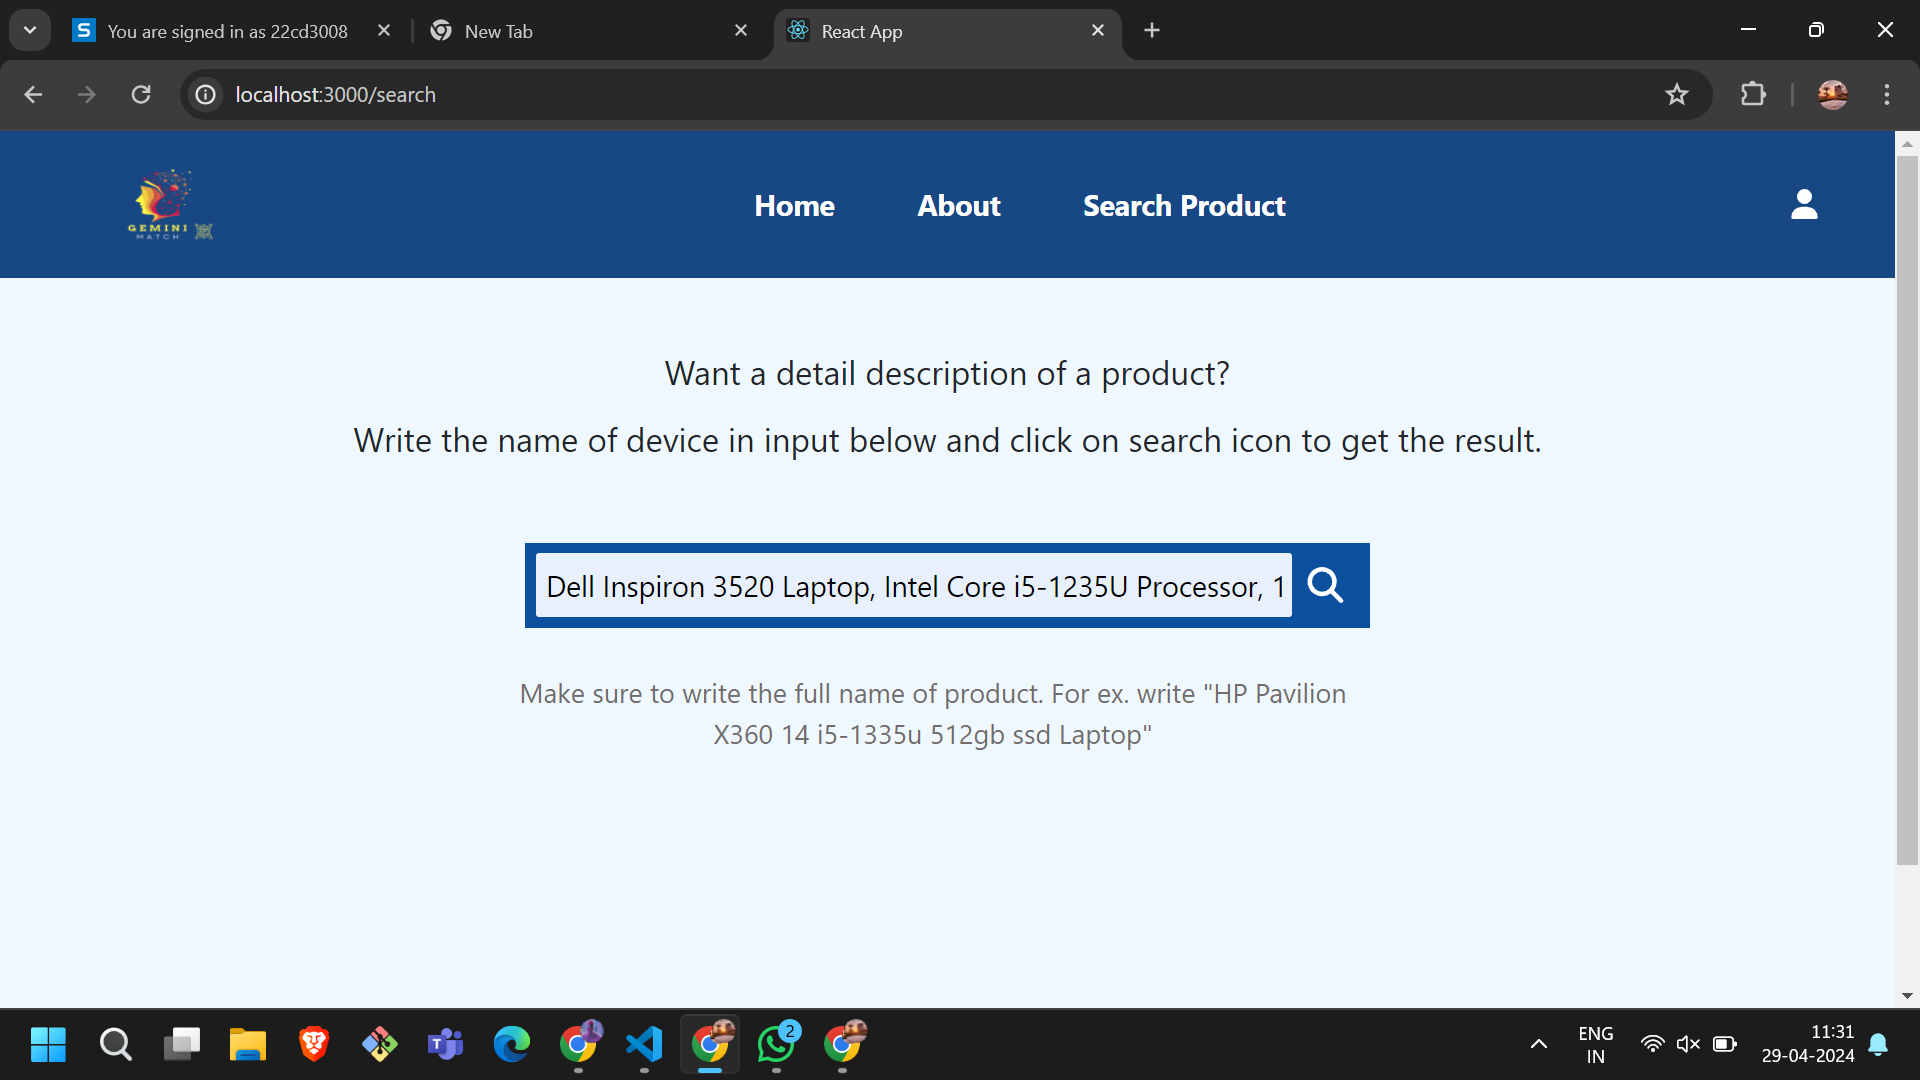
Task: Reload the page
Action: tap(141, 95)
